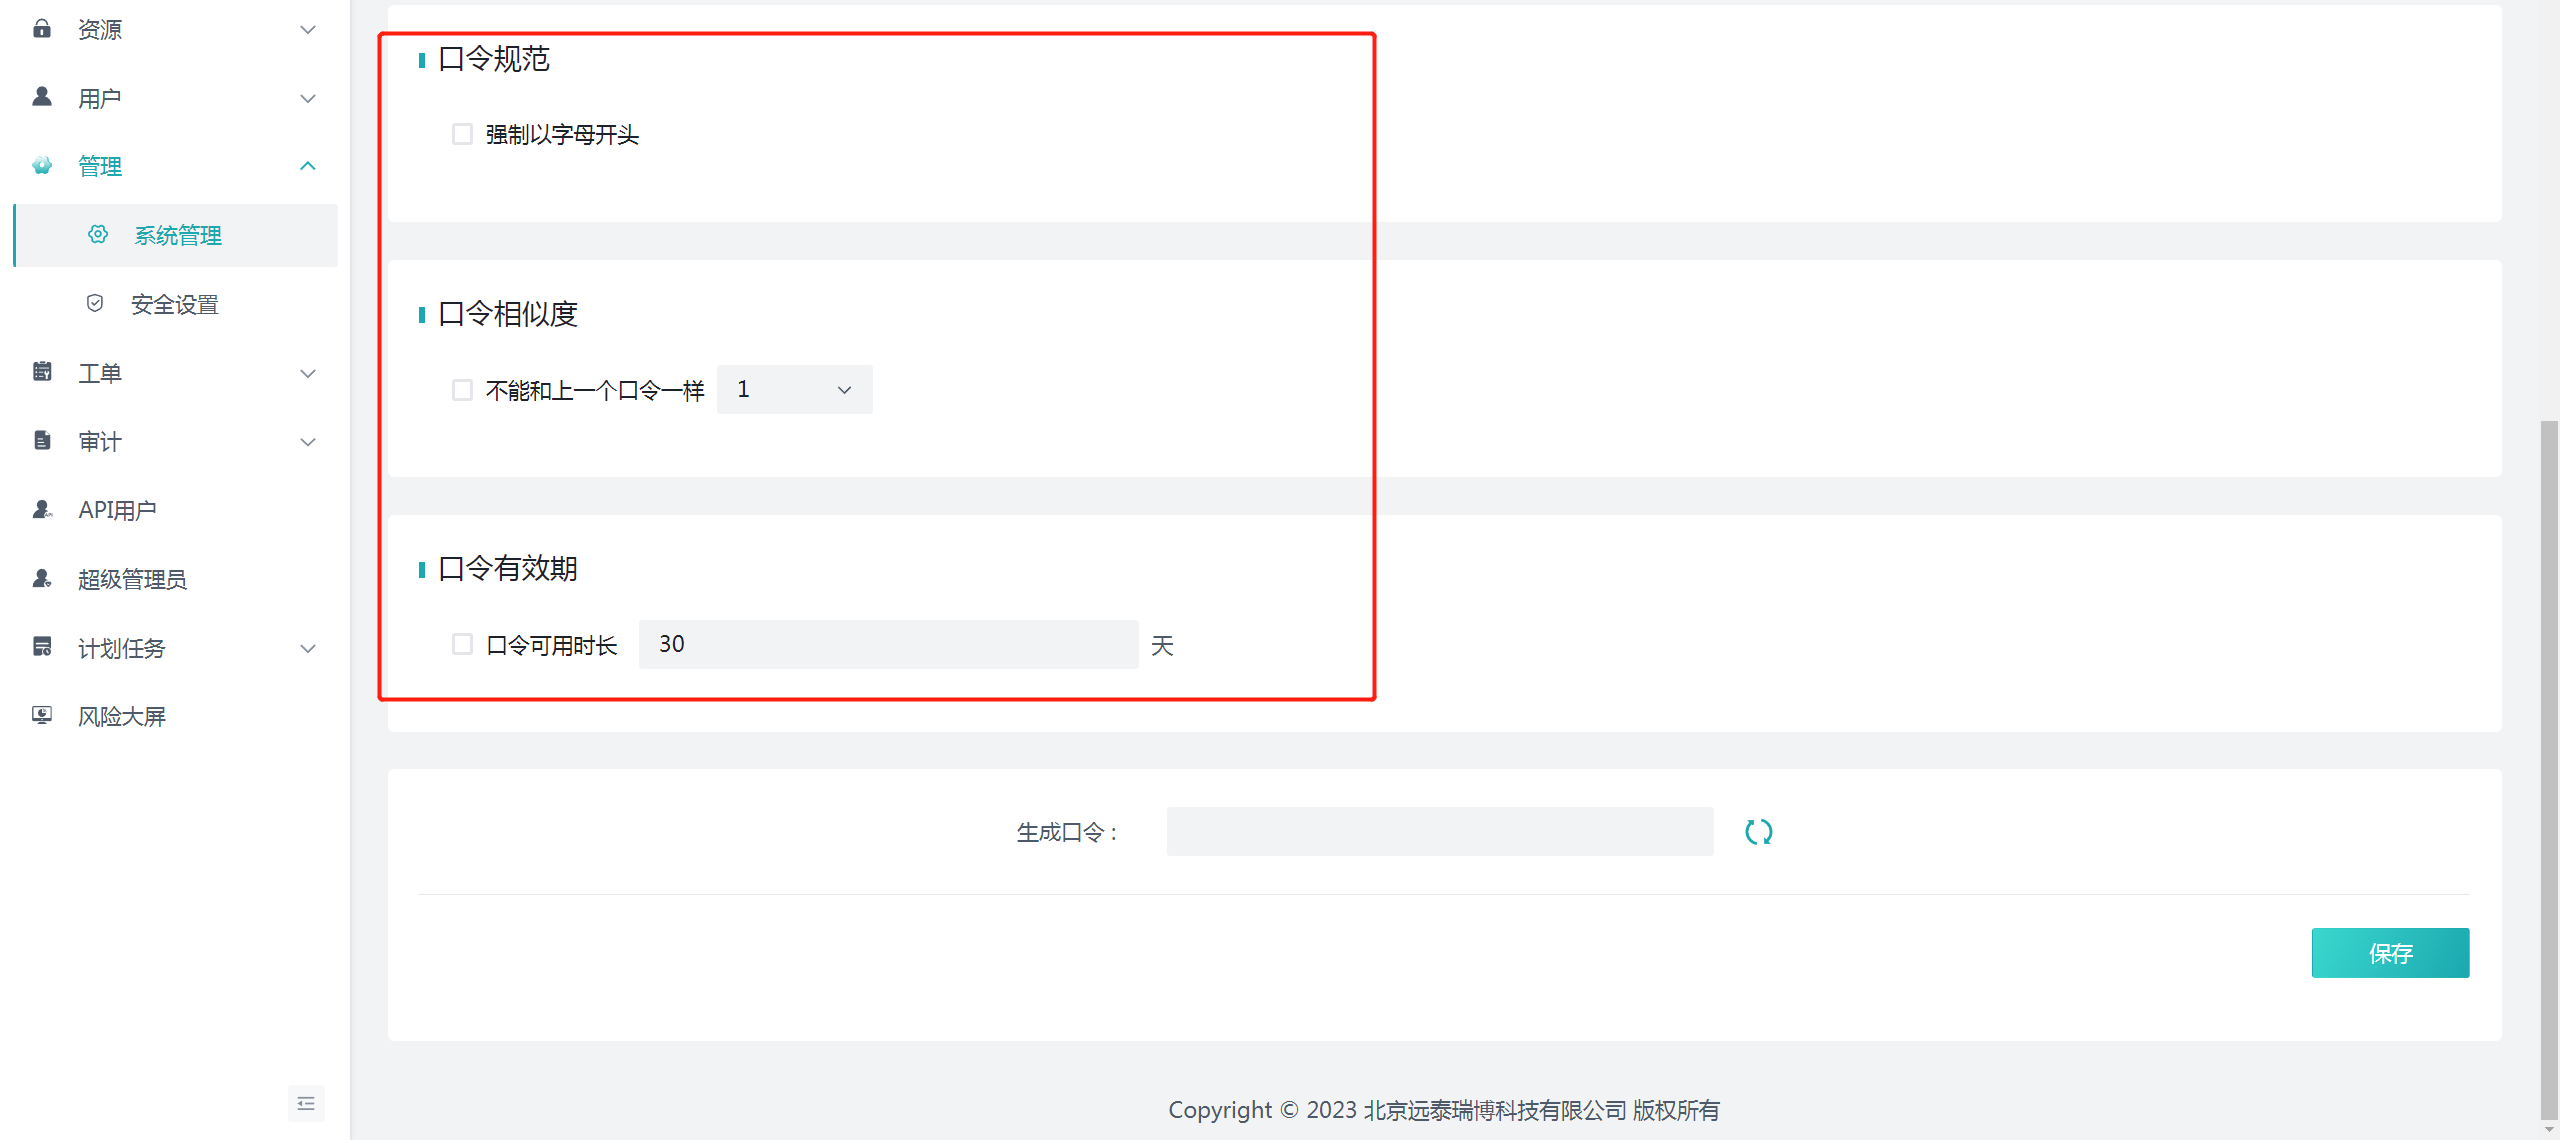
Task: Click the document icon beside 审计
Action: [42, 441]
